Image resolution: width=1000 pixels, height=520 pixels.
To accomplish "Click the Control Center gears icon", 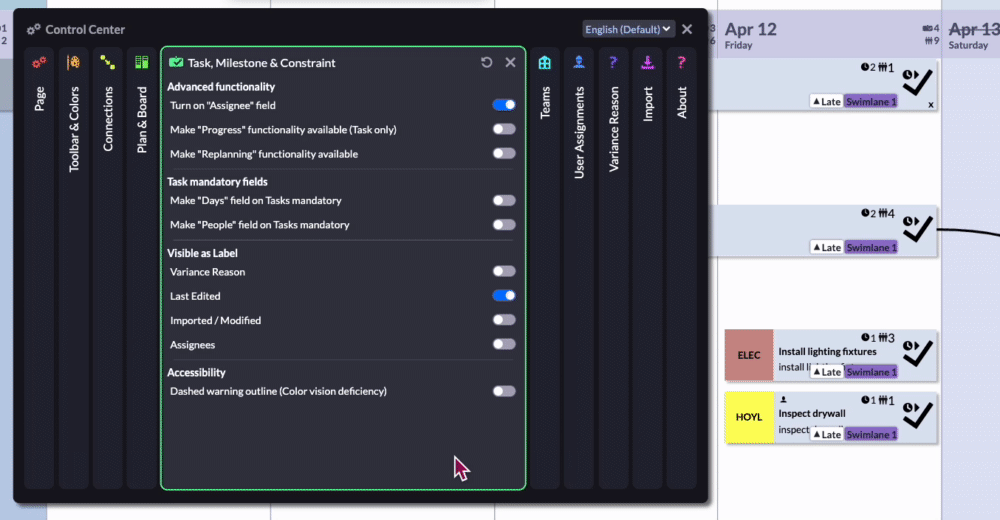I will (x=33, y=29).
